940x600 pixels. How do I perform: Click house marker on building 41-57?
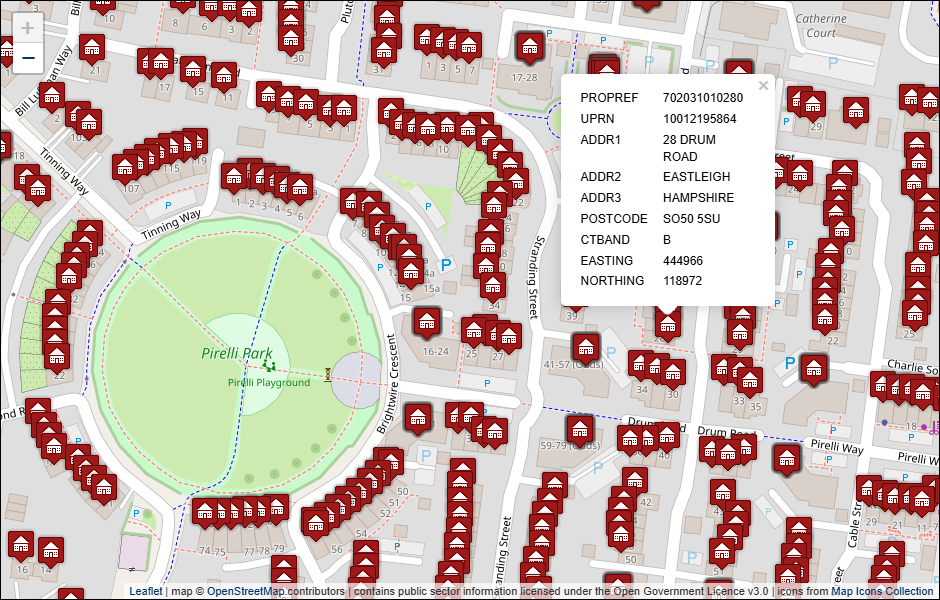(586, 347)
